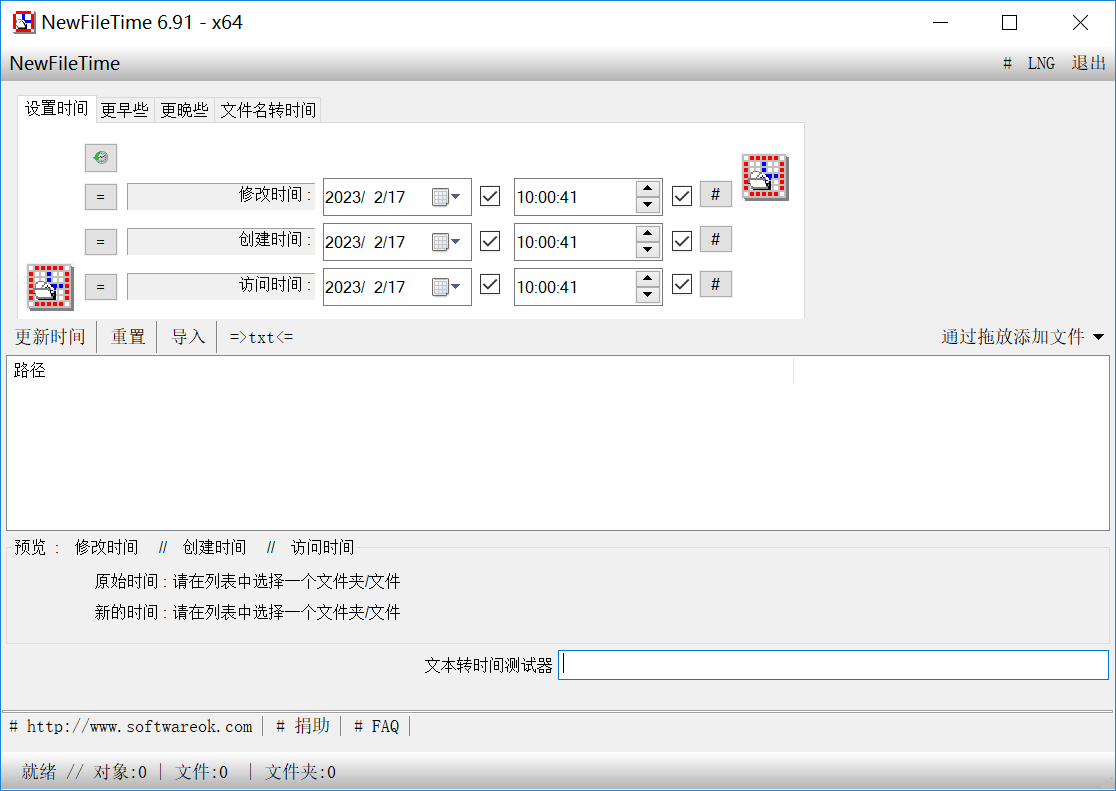The width and height of the screenshot is (1116, 791).
Task: Click 退出 to exit the program
Action: pyautogui.click(x=1088, y=63)
